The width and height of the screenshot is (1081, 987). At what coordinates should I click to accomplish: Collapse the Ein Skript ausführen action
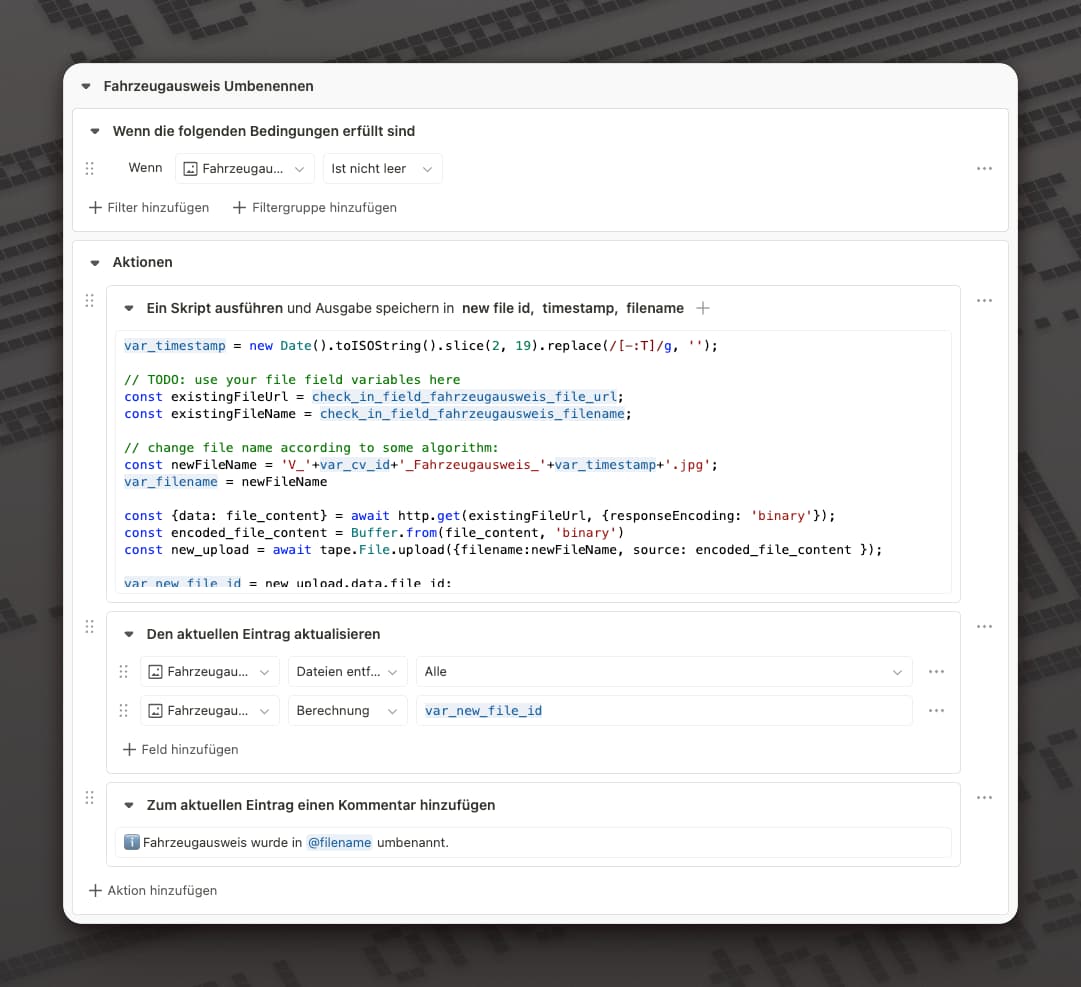pos(129,308)
